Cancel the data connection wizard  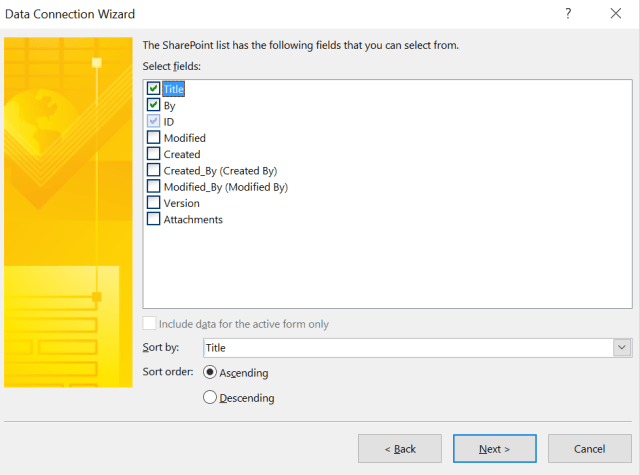(589, 449)
